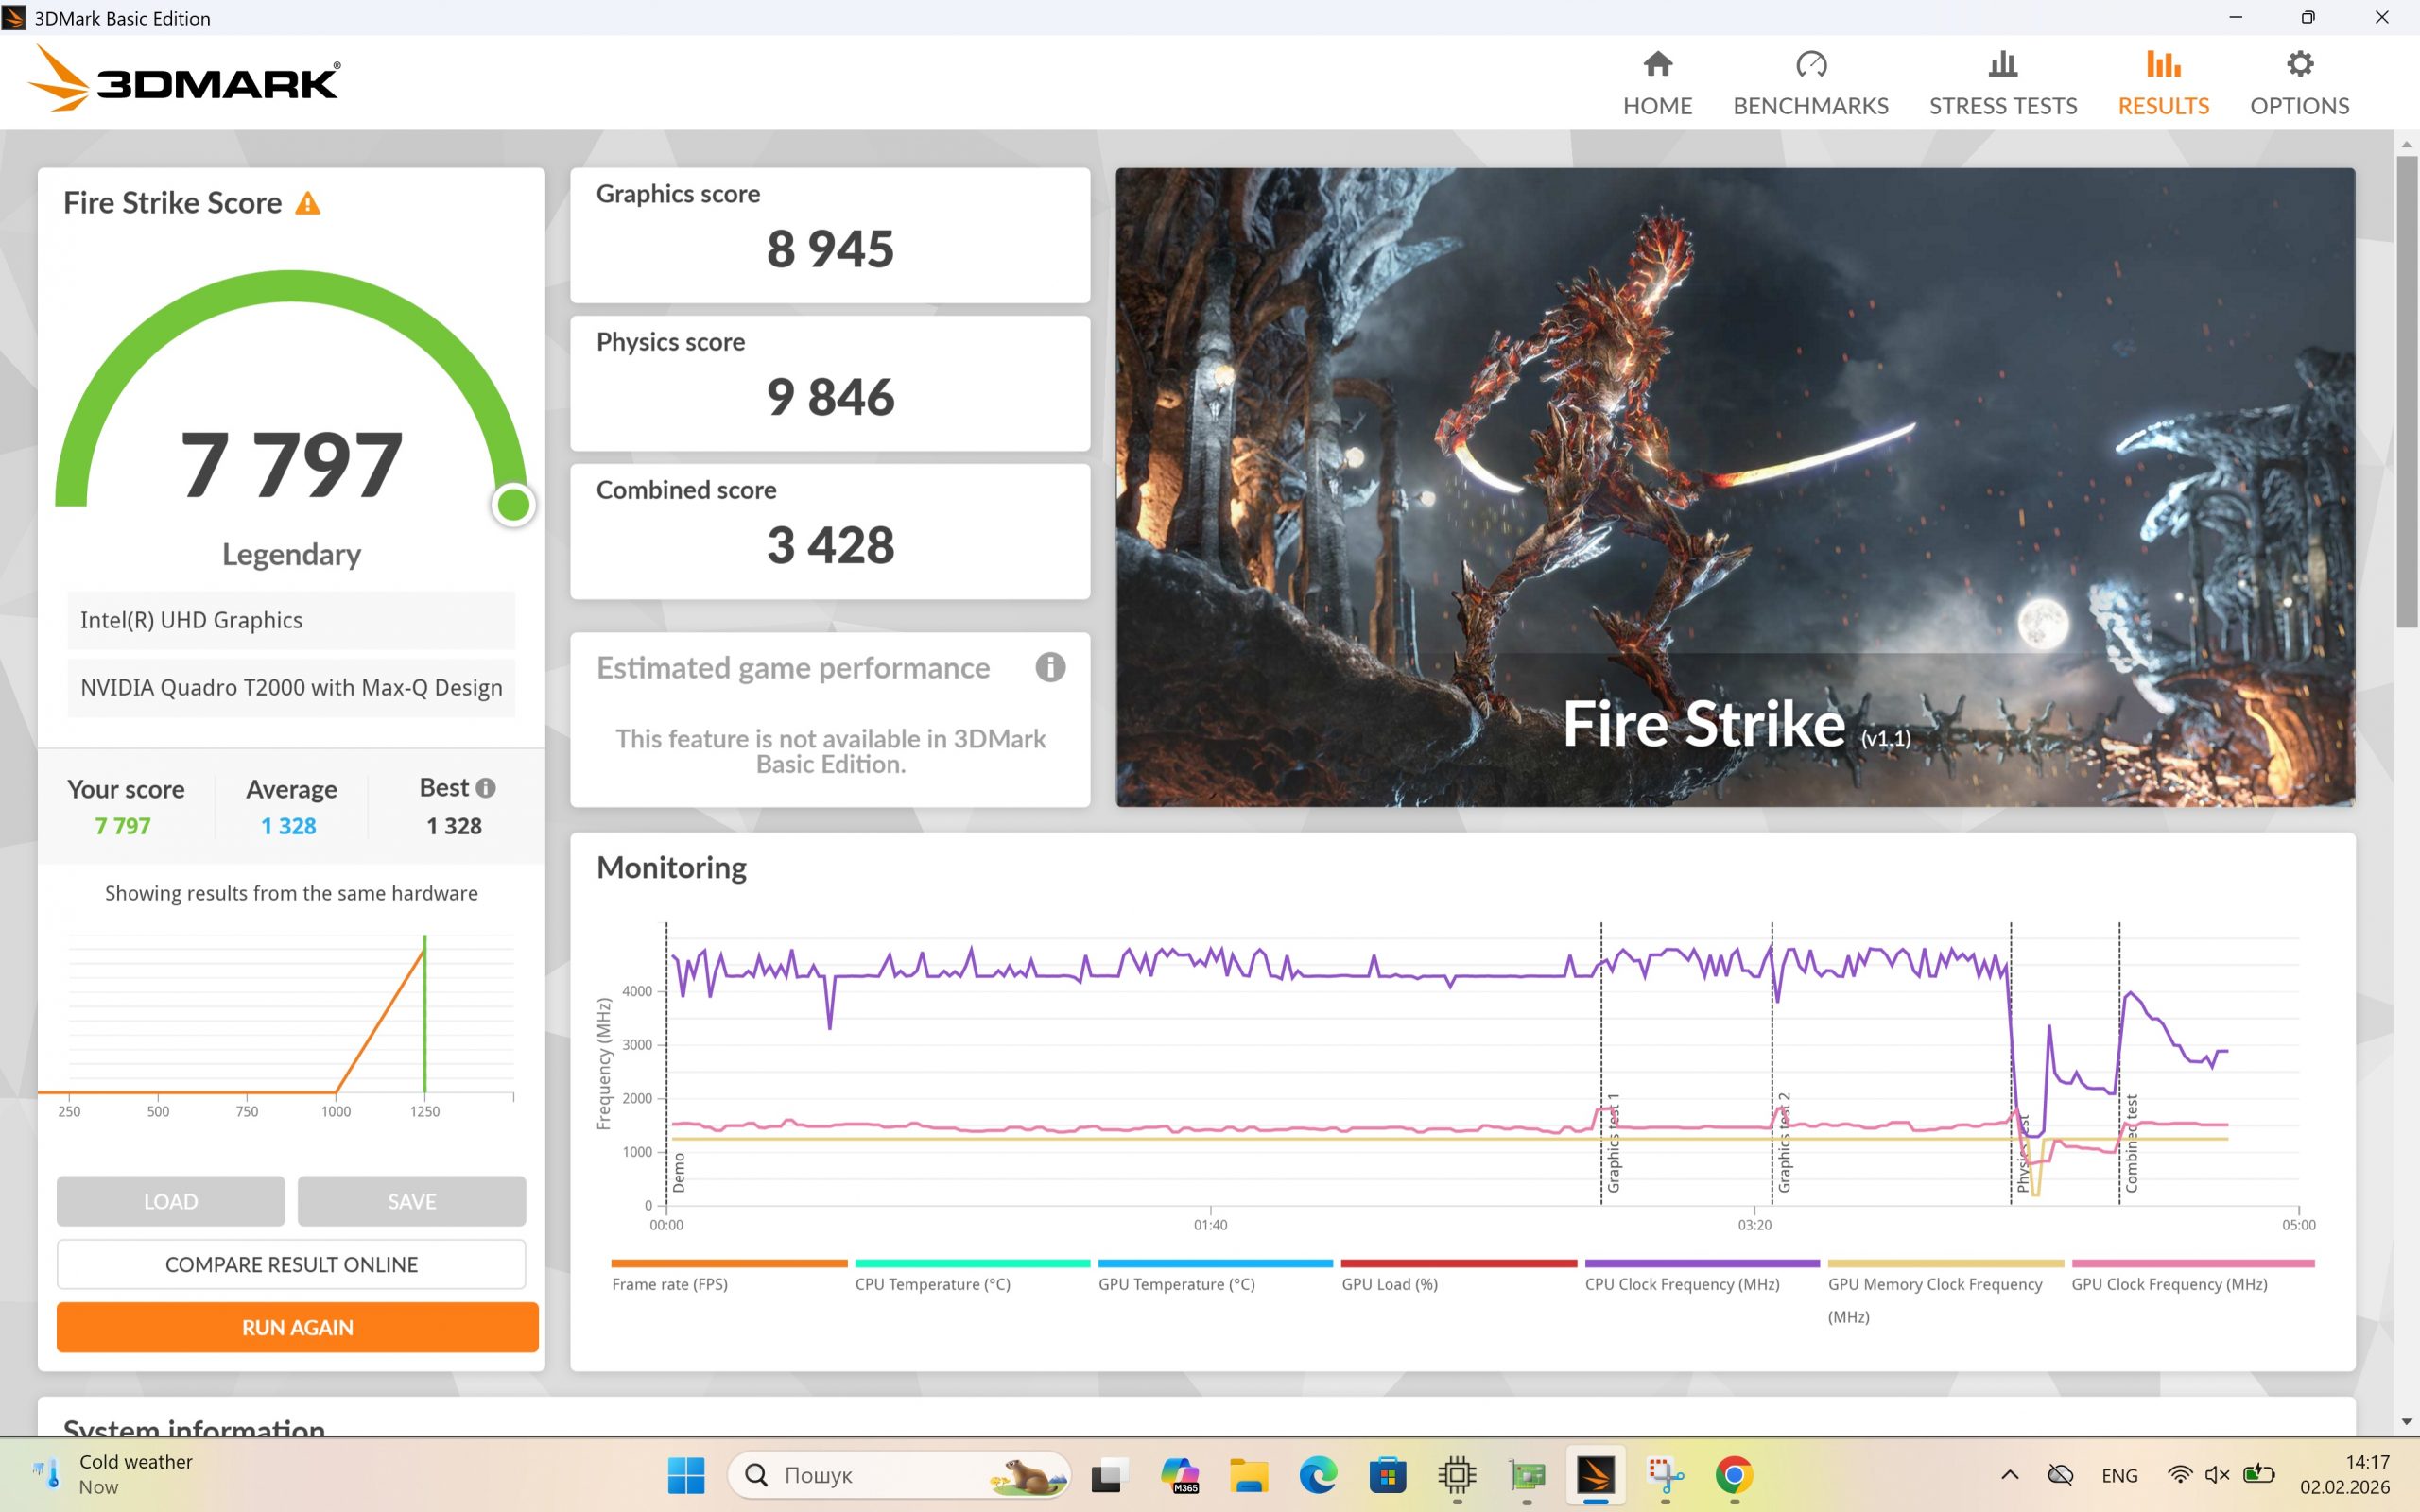Click Compare Result Online button

point(291,1264)
